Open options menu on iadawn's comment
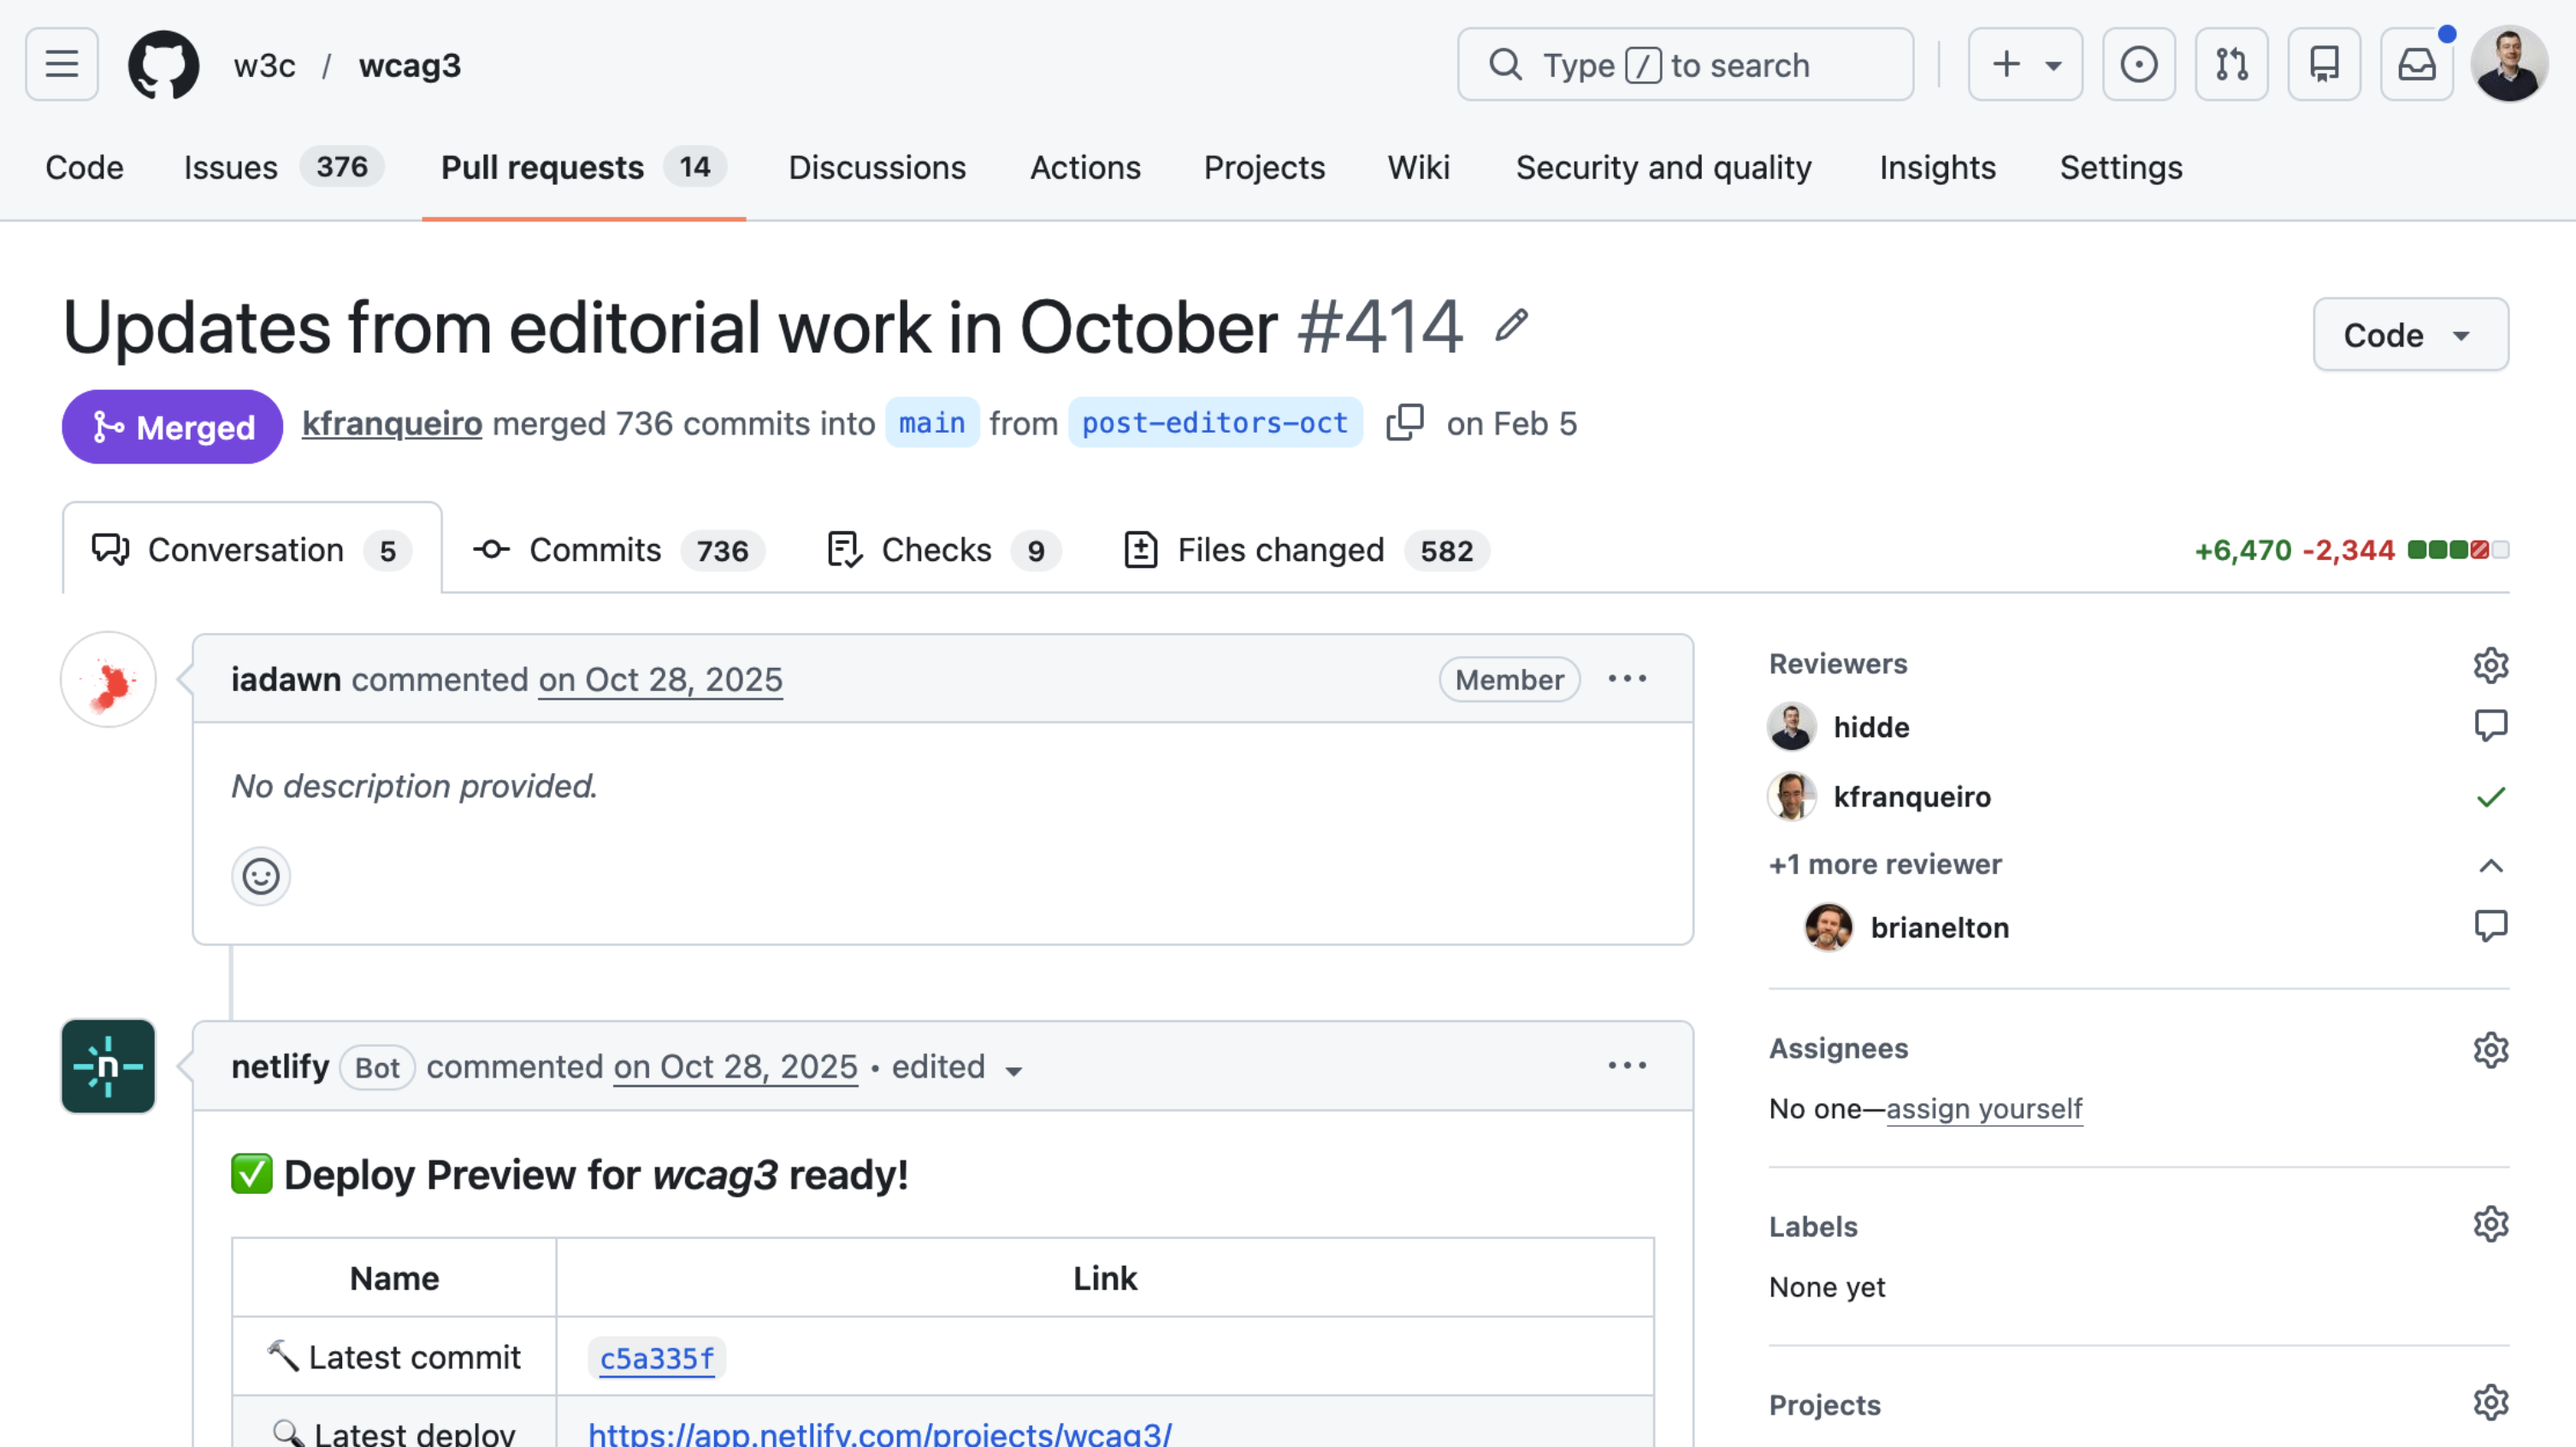The width and height of the screenshot is (2576, 1447). click(x=1627, y=679)
